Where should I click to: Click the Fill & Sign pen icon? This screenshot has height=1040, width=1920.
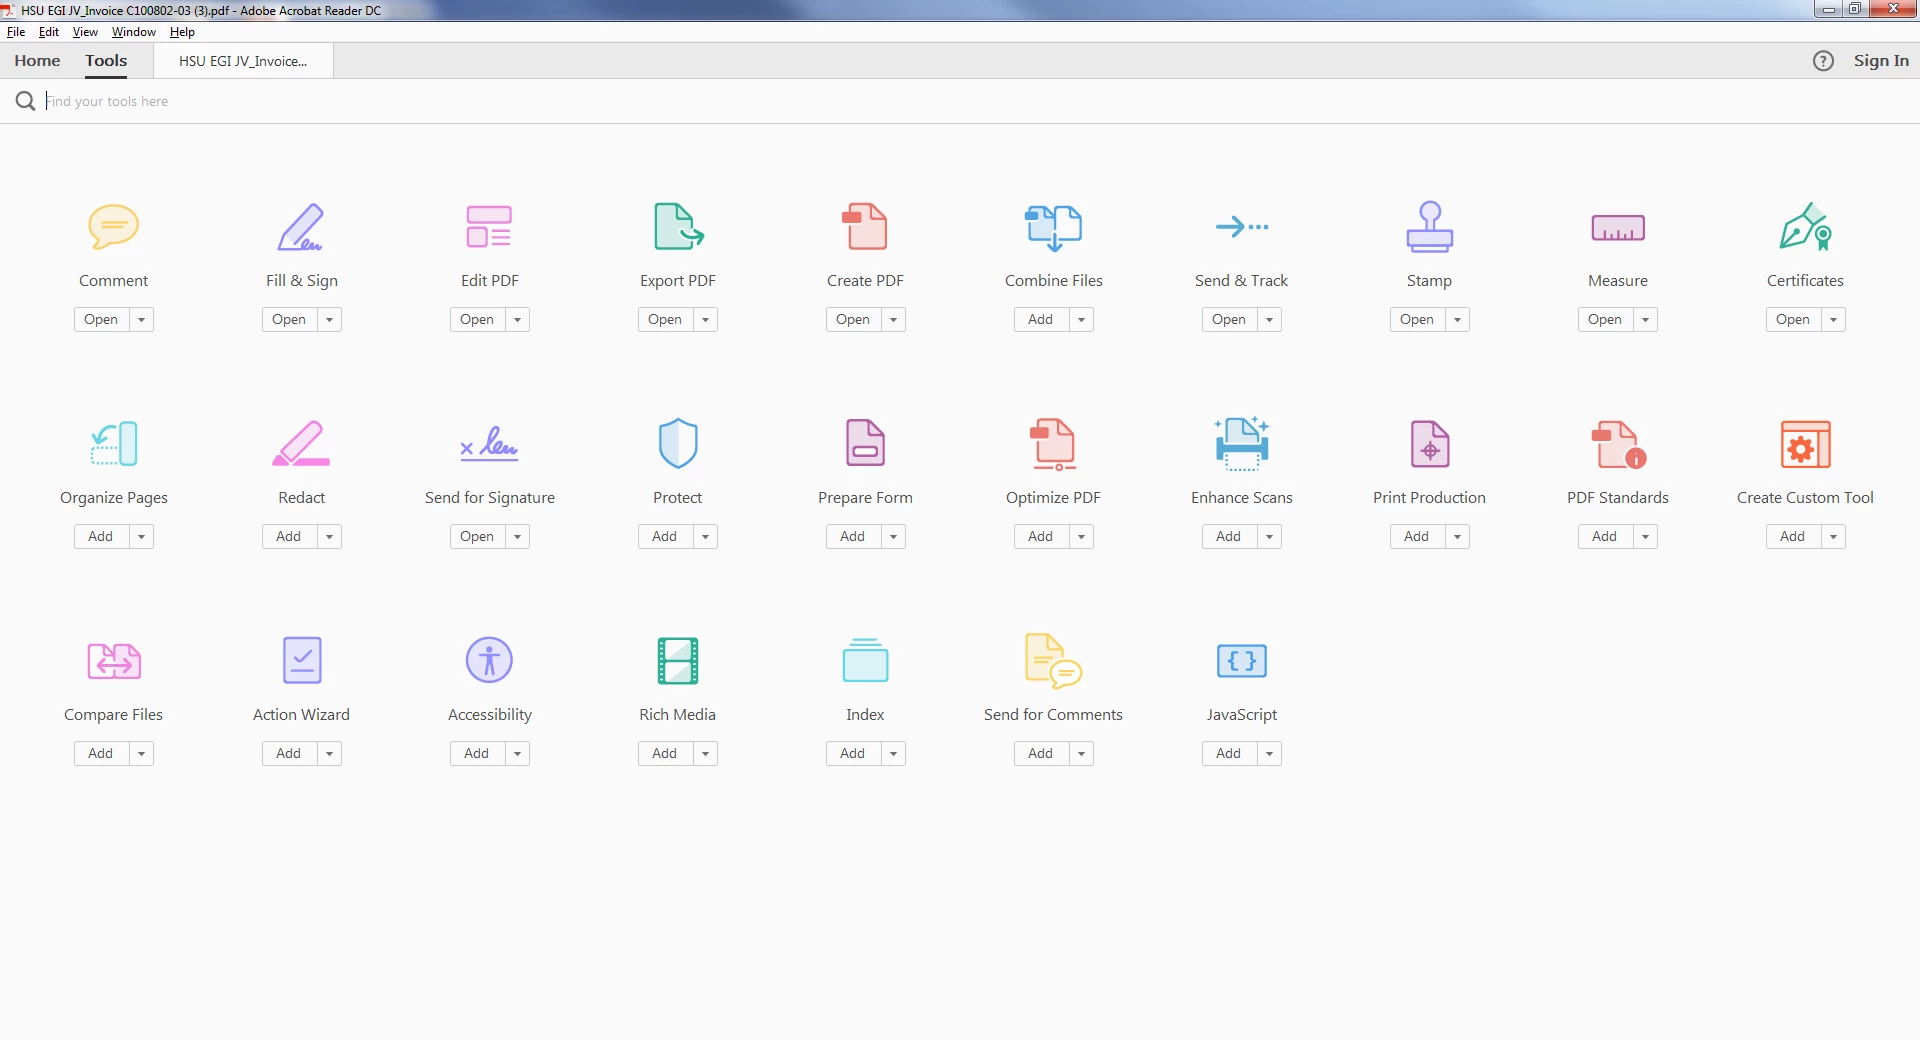click(301, 227)
